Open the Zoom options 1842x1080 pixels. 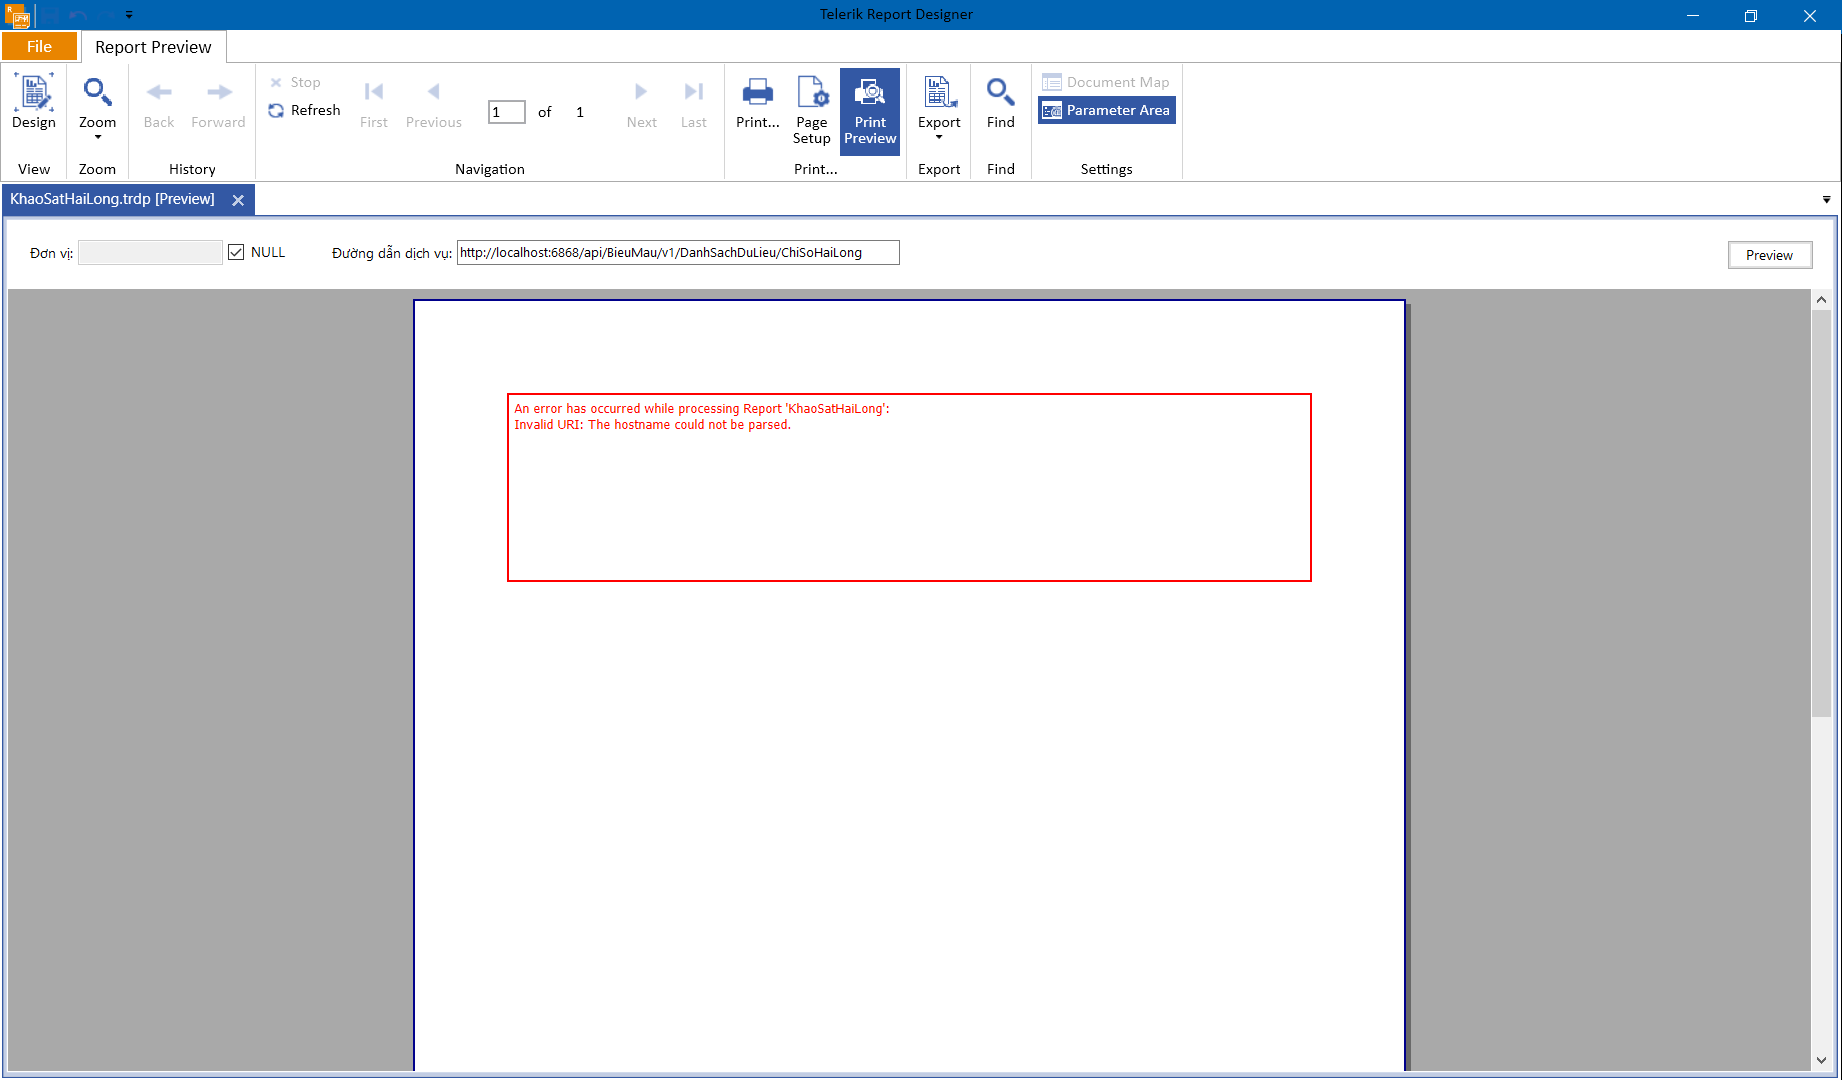coord(97,108)
